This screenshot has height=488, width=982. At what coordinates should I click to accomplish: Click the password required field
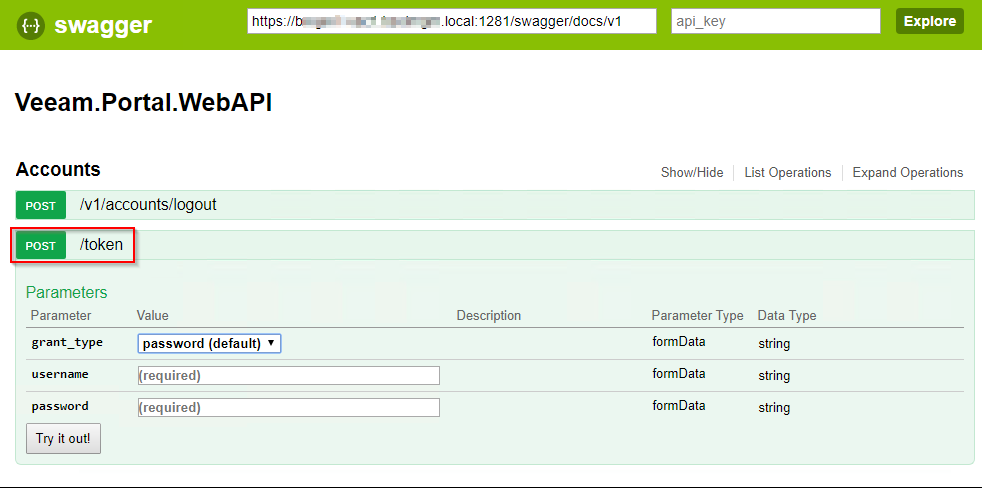click(x=289, y=407)
